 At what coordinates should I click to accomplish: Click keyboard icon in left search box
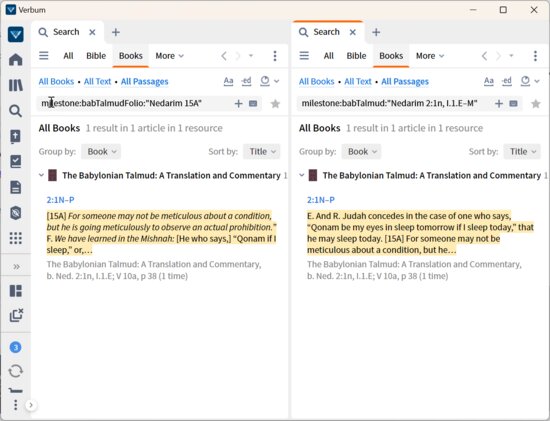[x=253, y=103]
